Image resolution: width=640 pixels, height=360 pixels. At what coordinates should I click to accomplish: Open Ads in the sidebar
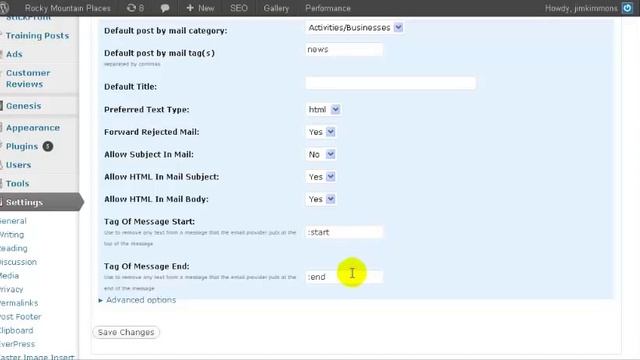point(14,54)
